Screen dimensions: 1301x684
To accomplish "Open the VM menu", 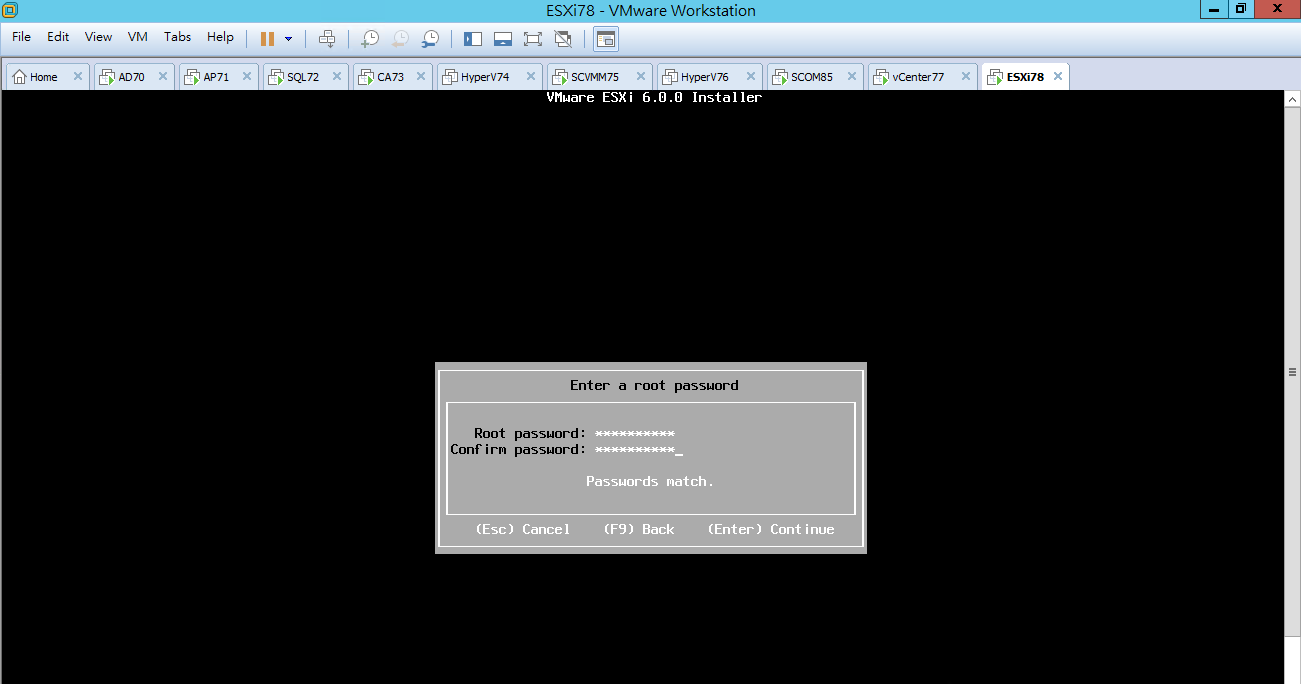I will 138,37.
